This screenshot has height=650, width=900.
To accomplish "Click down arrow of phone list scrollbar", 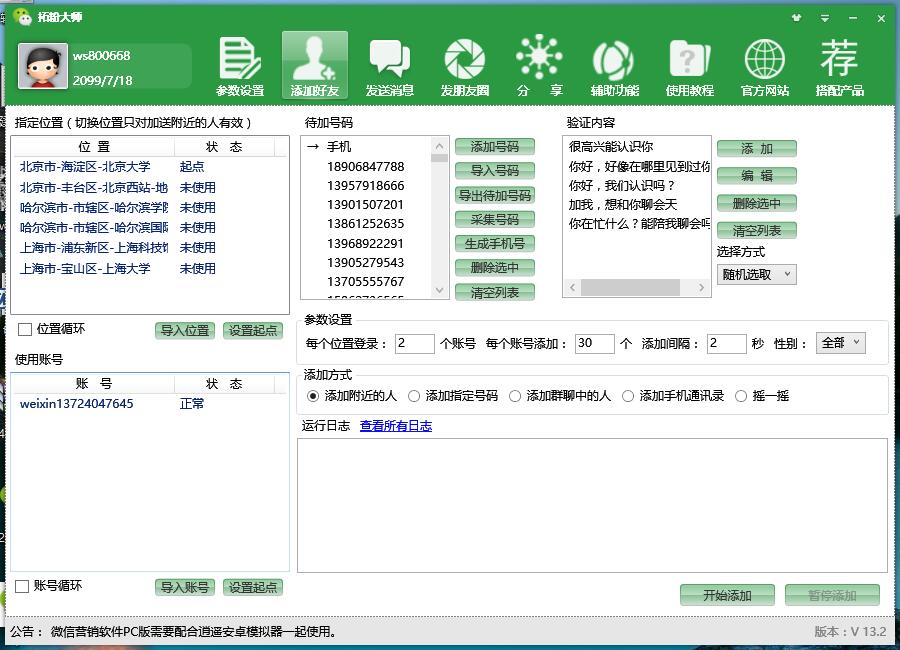I will 439,290.
